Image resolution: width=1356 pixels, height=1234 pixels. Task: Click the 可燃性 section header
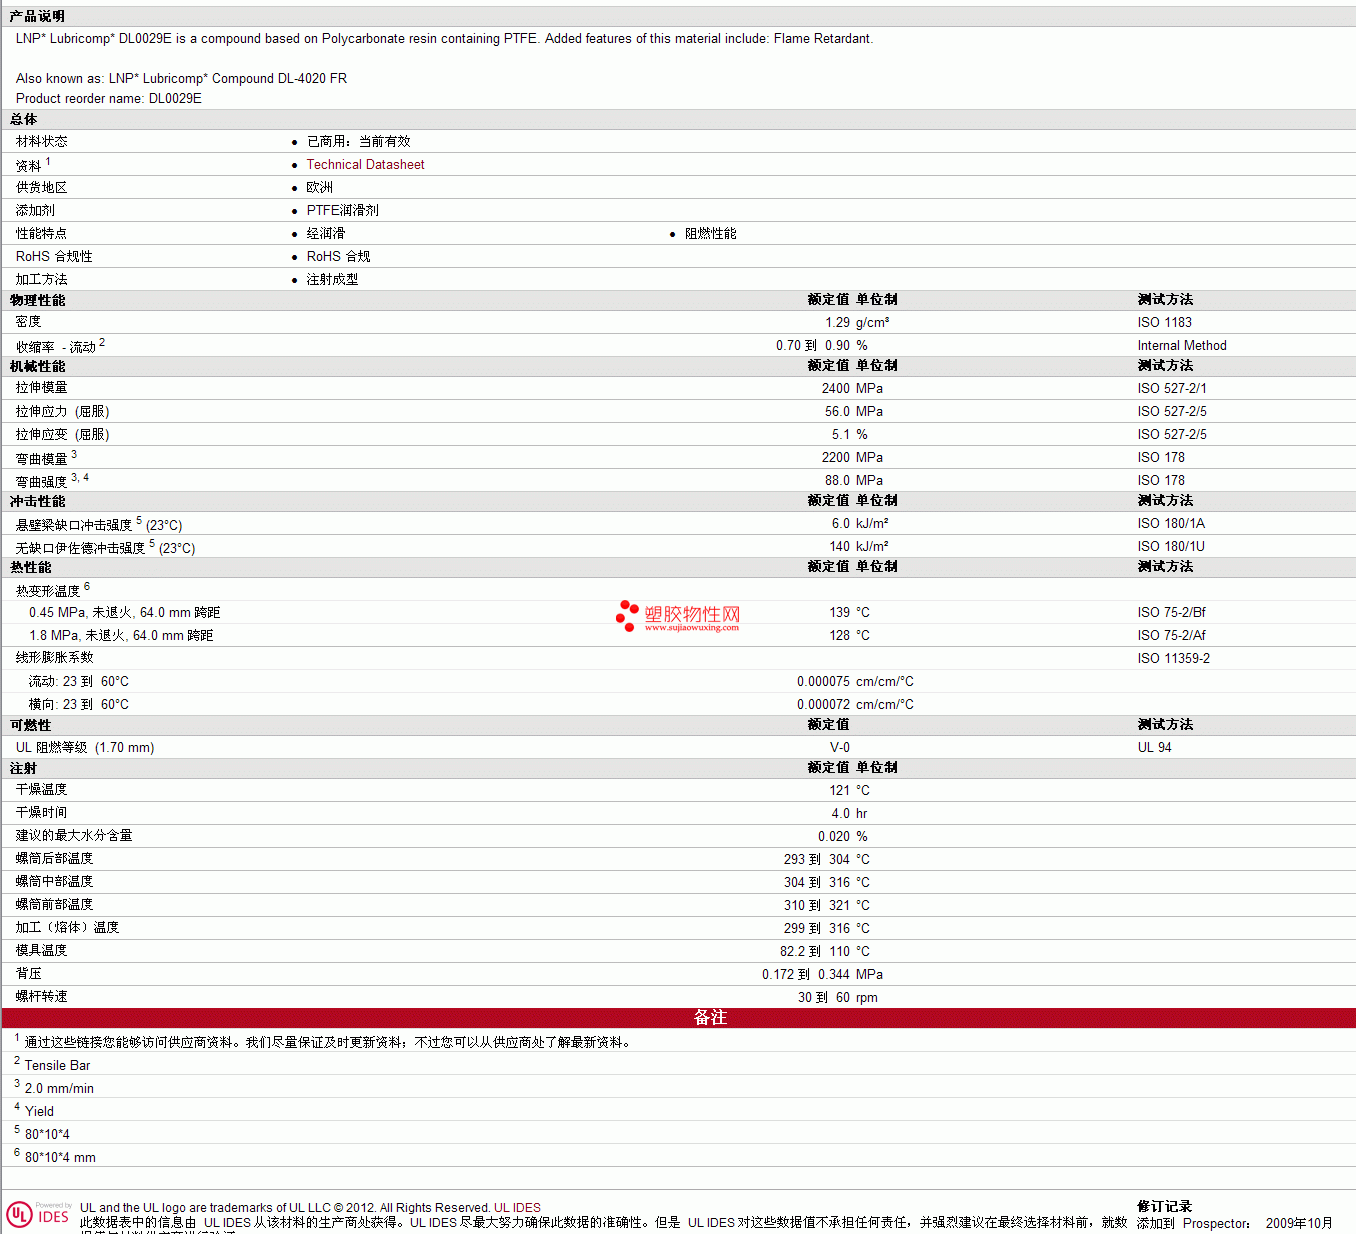[30, 725]
